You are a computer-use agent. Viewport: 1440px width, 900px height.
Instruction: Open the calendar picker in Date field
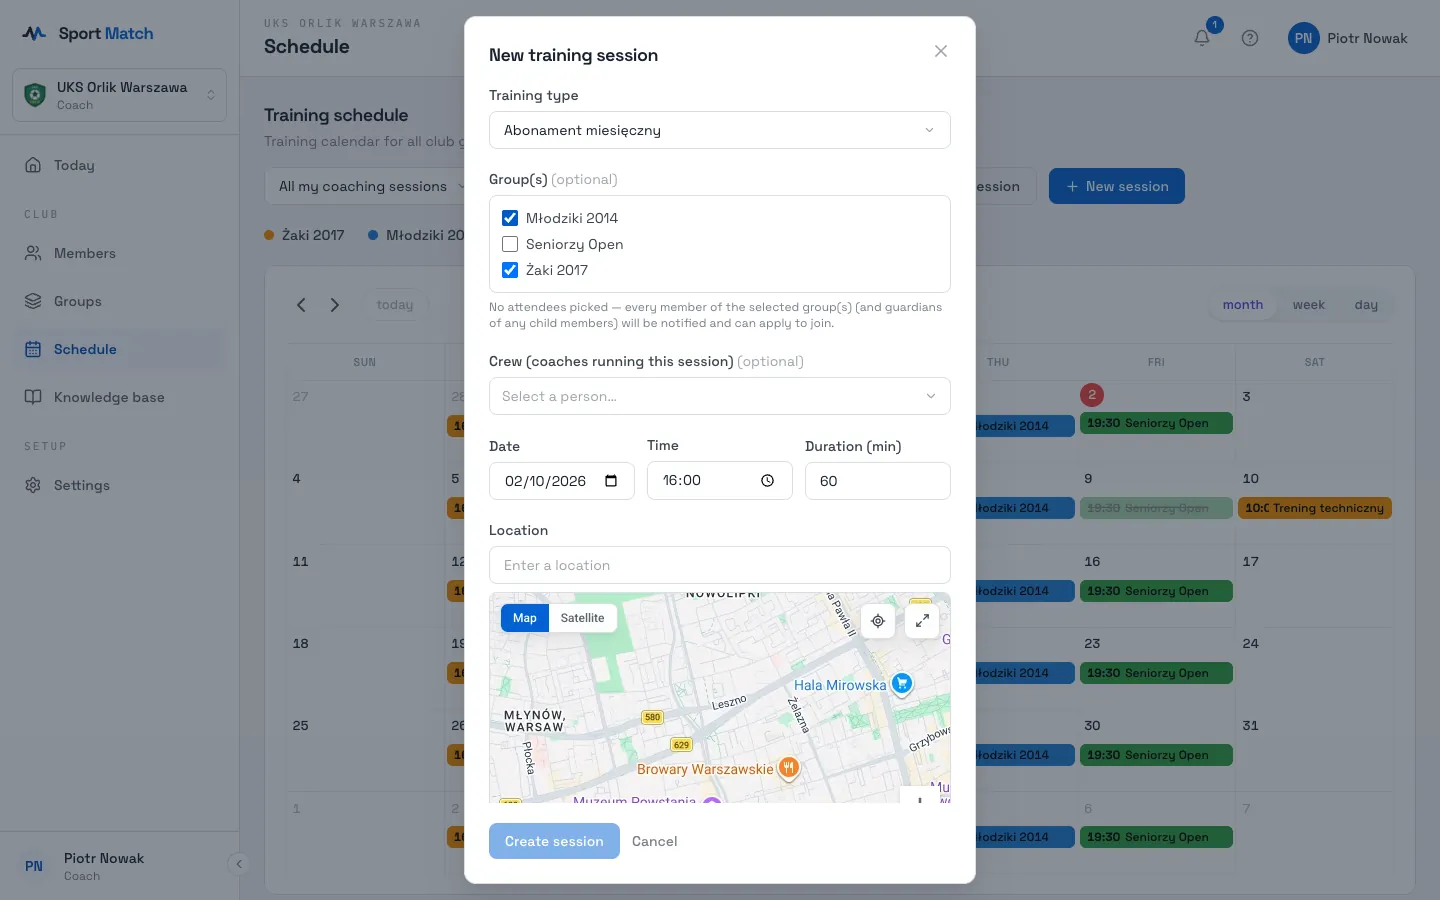(612, 481)
